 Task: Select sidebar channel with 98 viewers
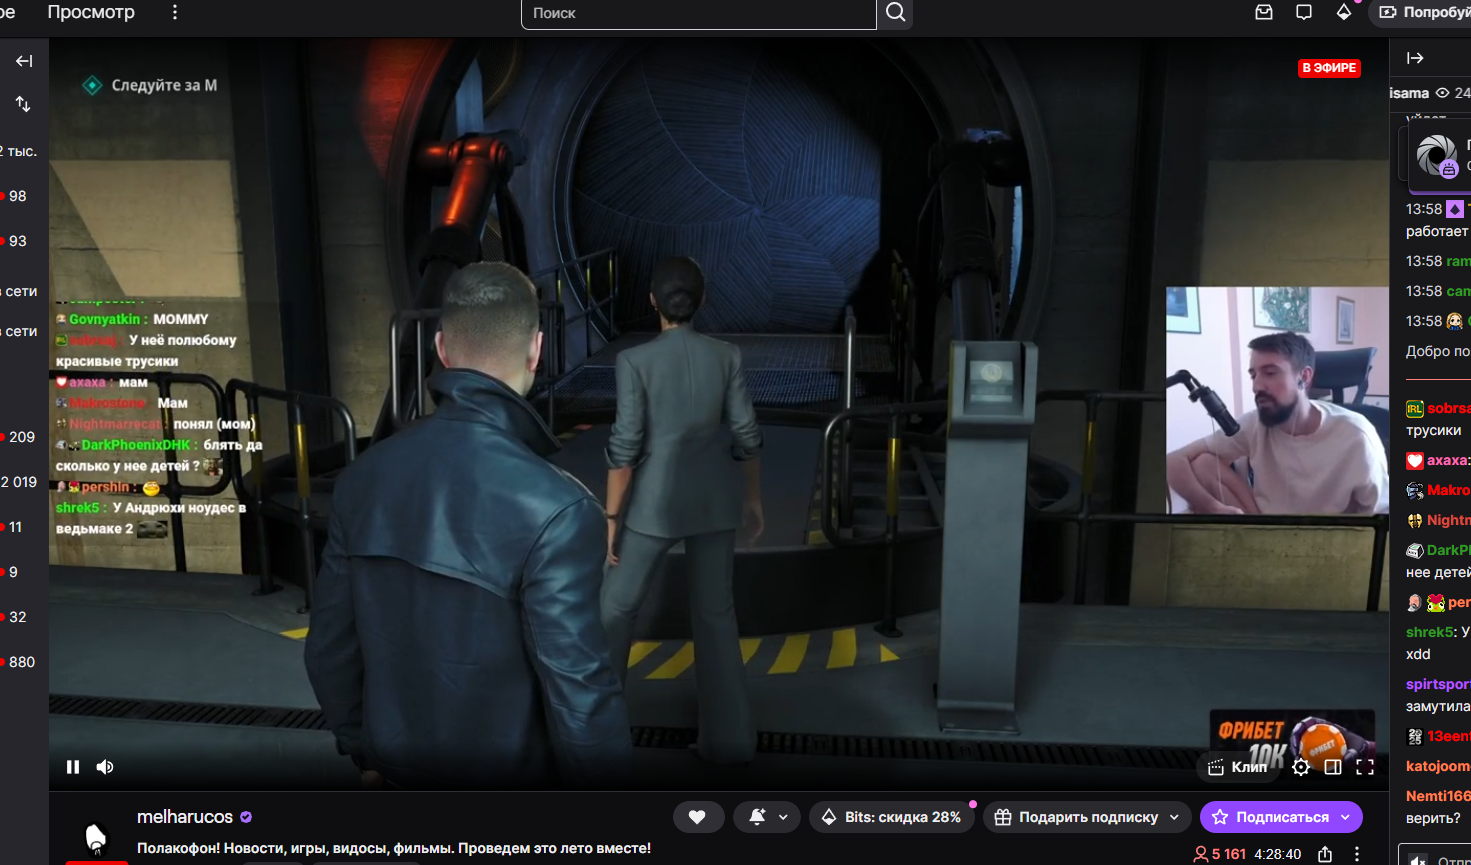14,196
